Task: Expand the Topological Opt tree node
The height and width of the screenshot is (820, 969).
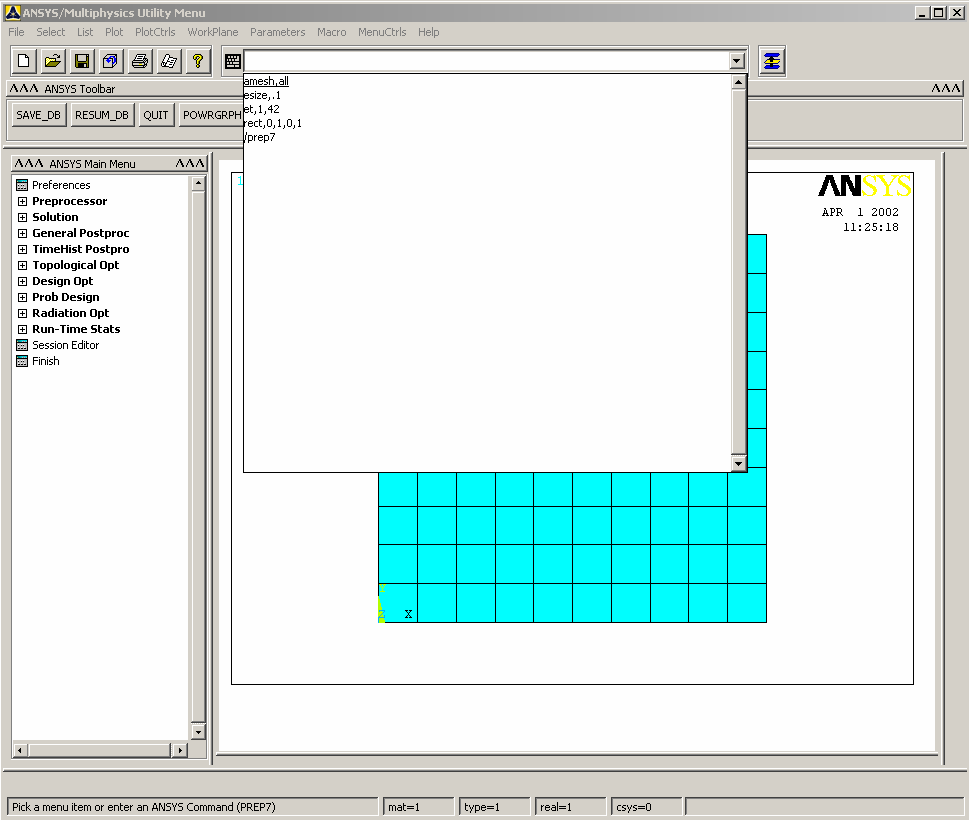Action: point(22,266)
